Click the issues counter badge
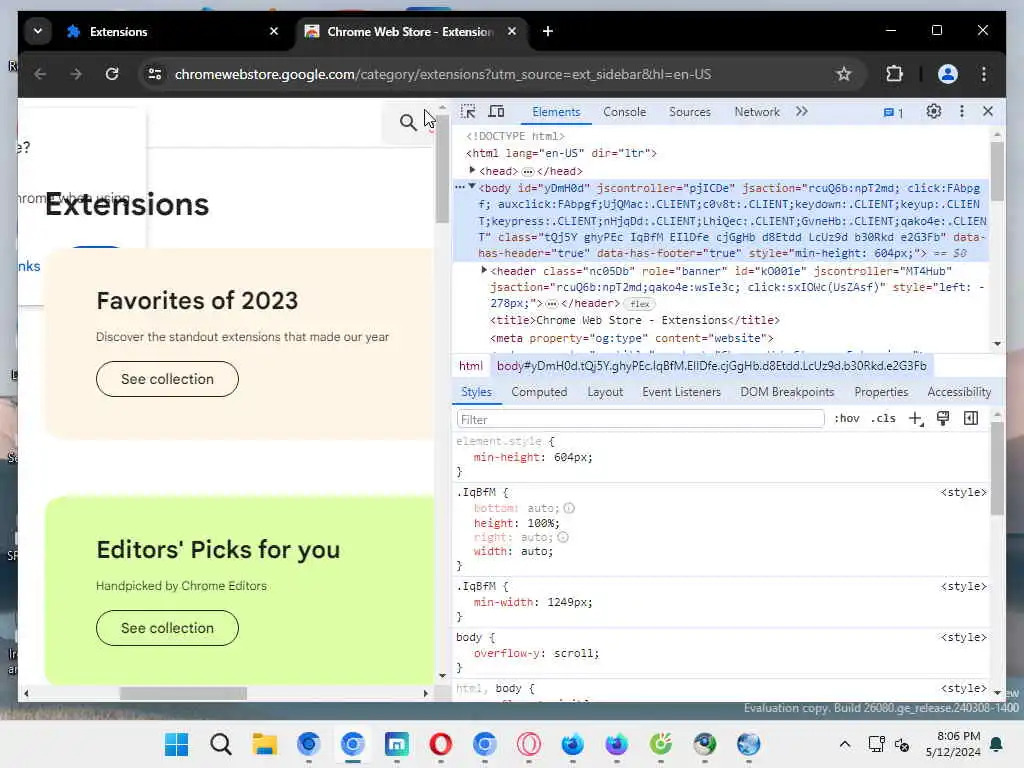 [x=893, y=112]
